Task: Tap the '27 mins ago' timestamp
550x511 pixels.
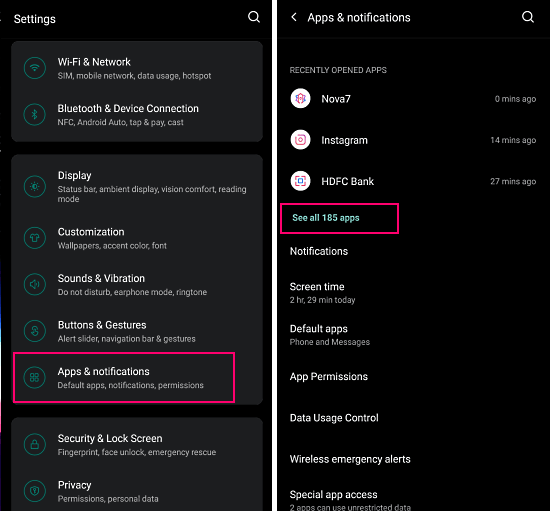Action: tap(513, 181)
